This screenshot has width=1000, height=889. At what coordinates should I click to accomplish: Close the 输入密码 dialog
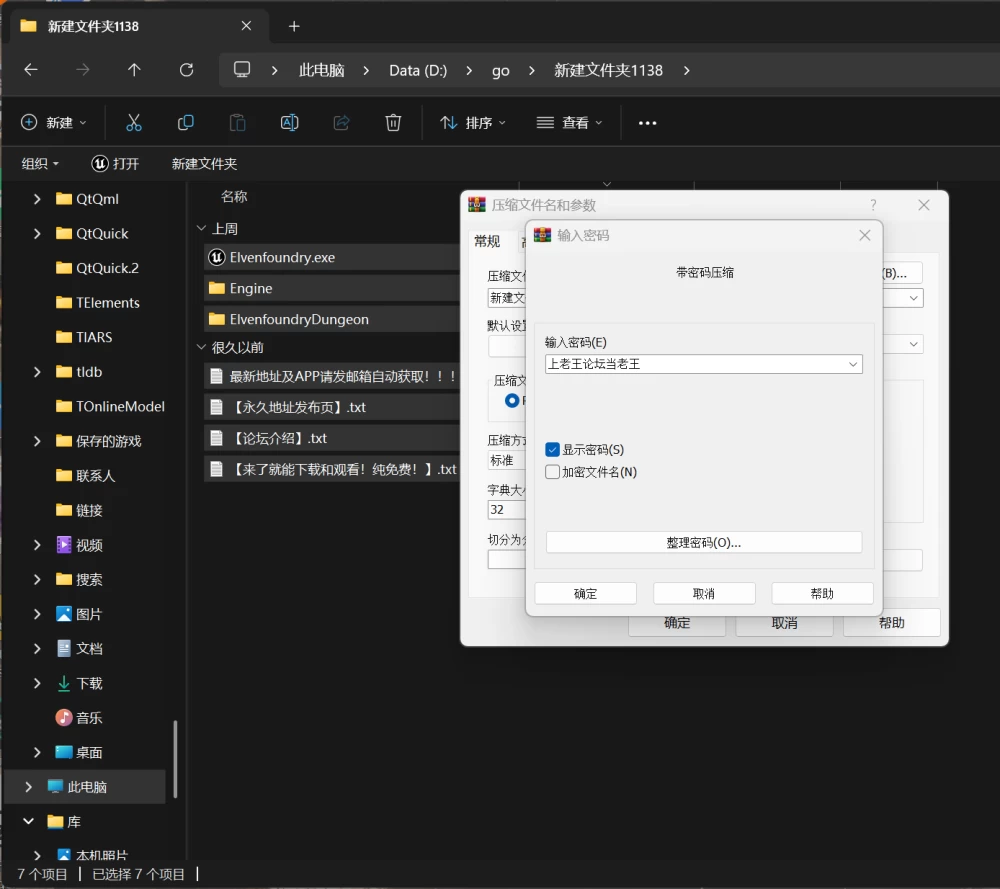tap(865, 235)
